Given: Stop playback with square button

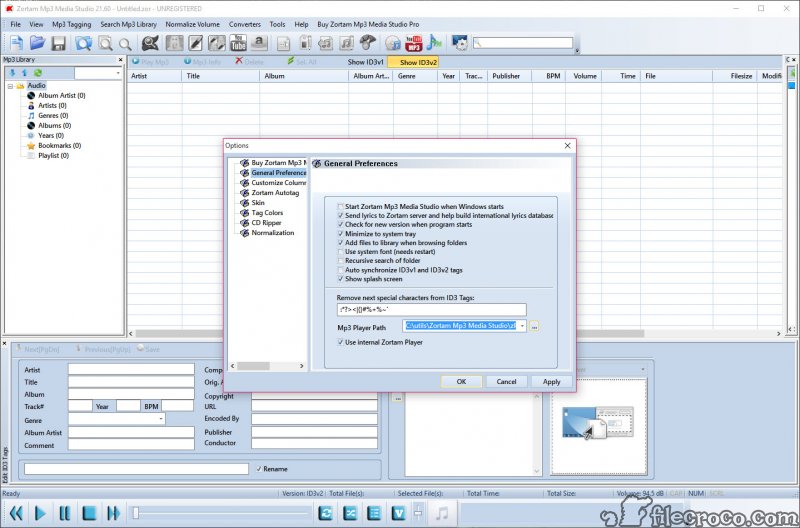Looking at the screenshot, I should 89,513.
